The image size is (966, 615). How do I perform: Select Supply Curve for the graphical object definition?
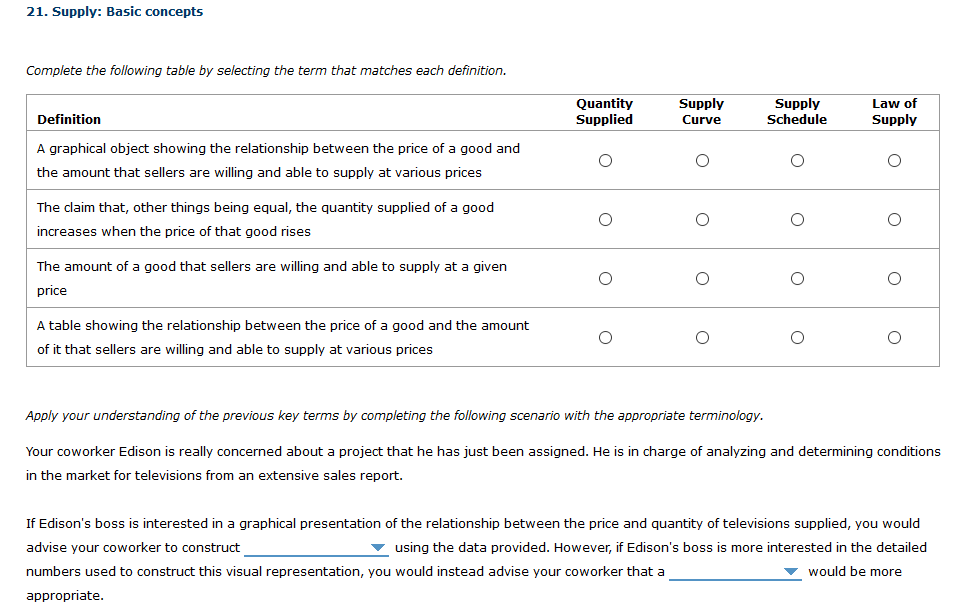(x=701, y=160)
